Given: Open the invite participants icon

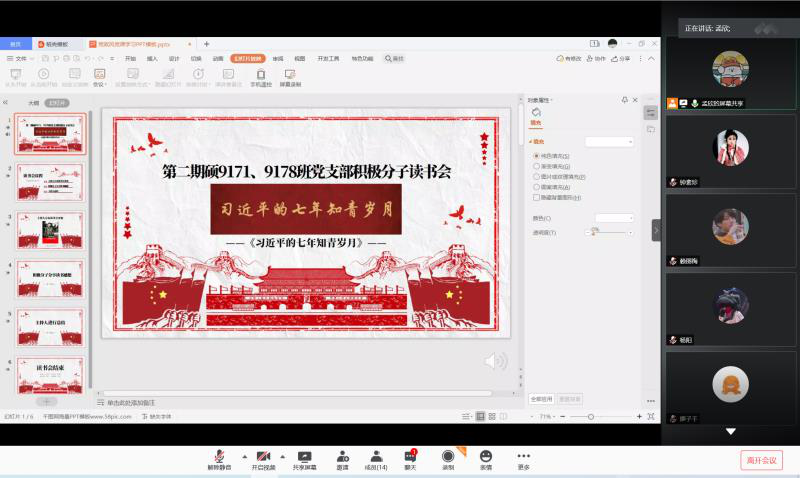Looking at the screenshot, I should coord(342,456).
